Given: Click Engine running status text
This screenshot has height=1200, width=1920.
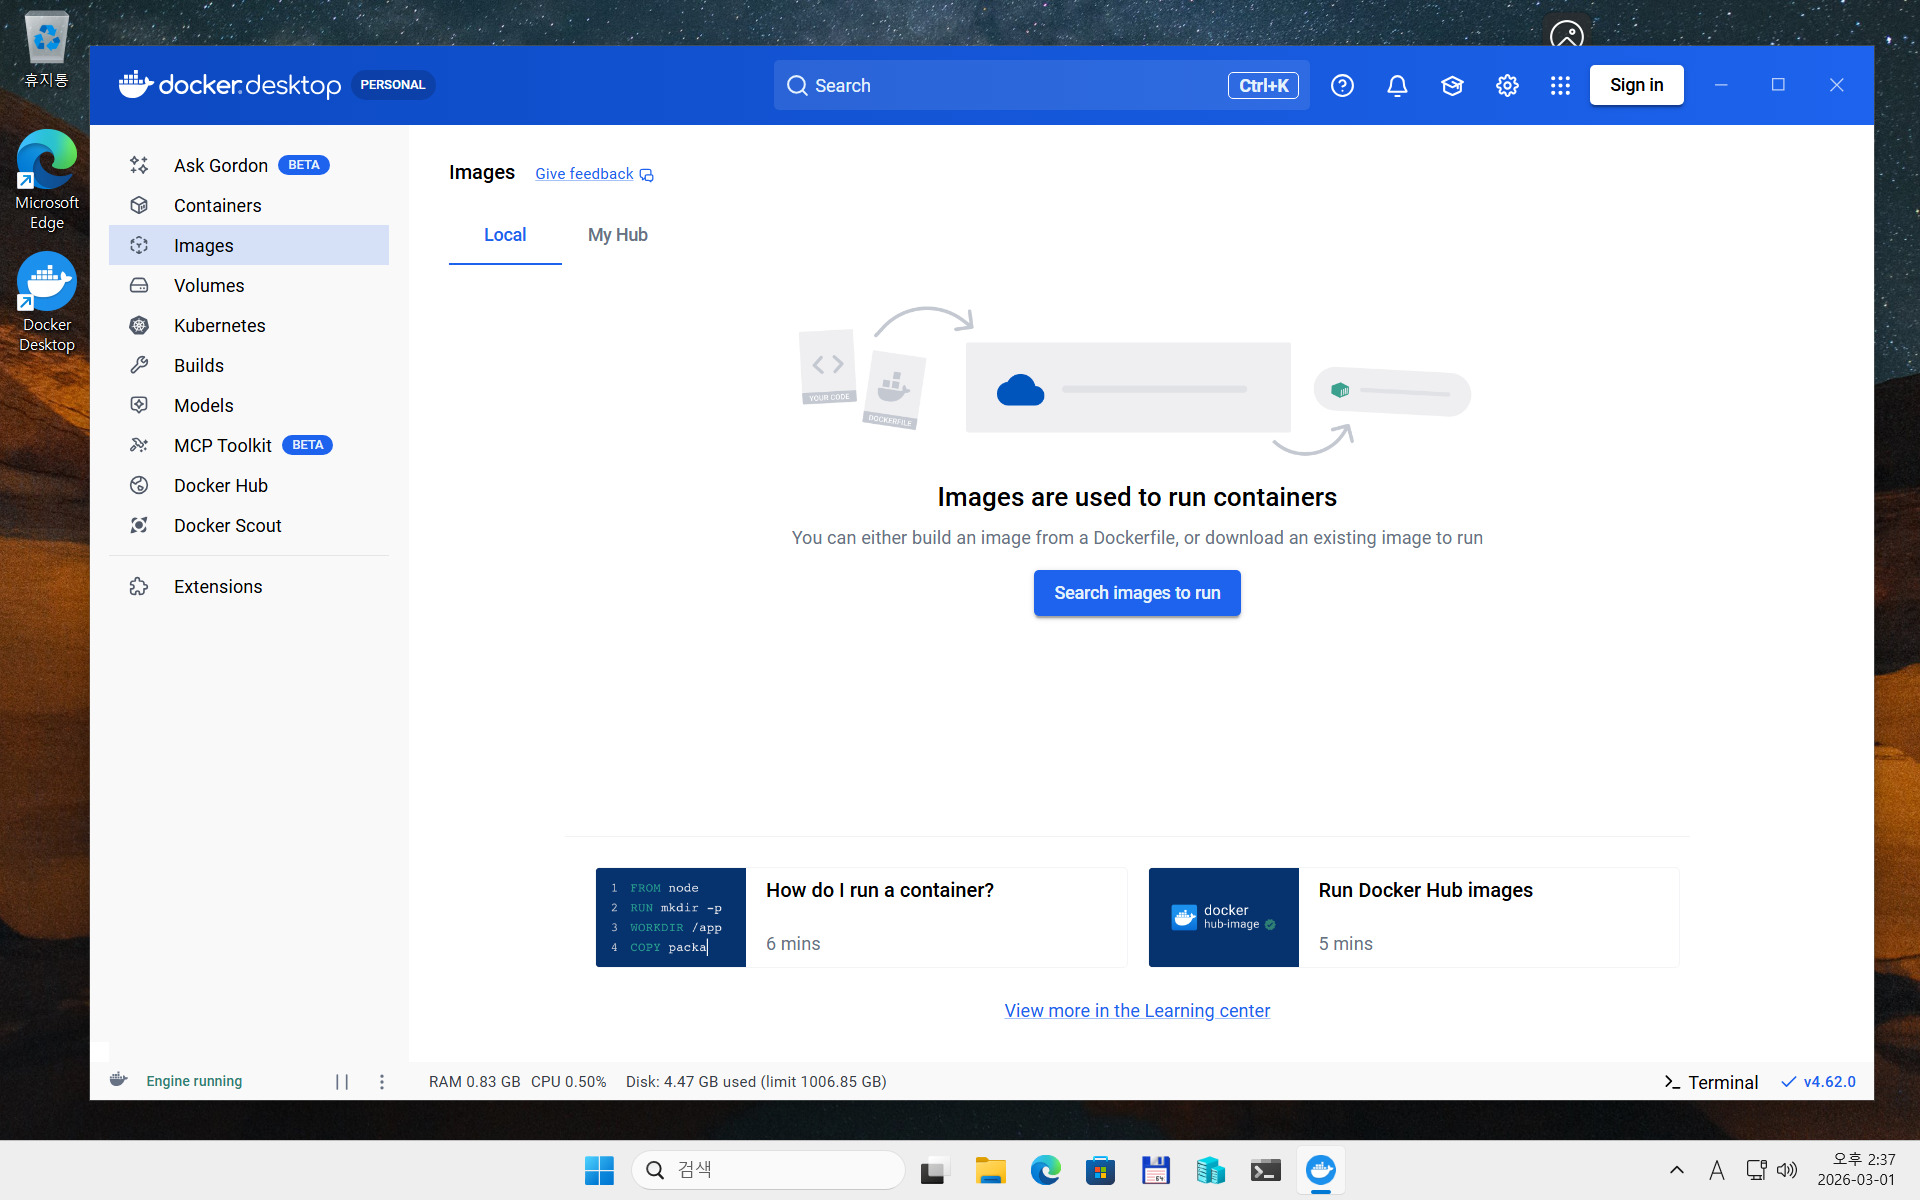Looking at the screenshot, I should (x=194, y=1081).
